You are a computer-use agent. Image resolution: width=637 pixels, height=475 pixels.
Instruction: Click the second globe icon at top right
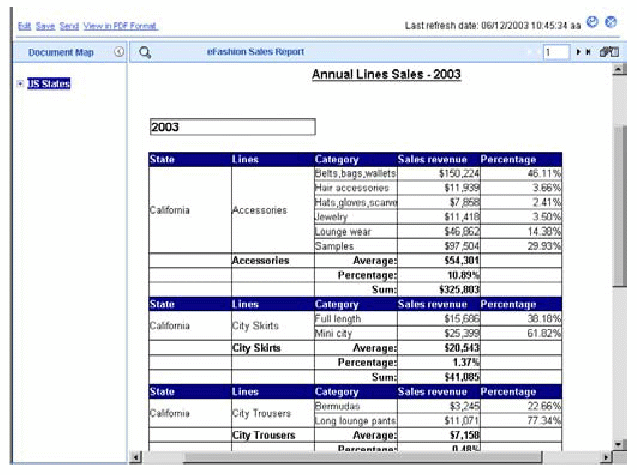611,22
